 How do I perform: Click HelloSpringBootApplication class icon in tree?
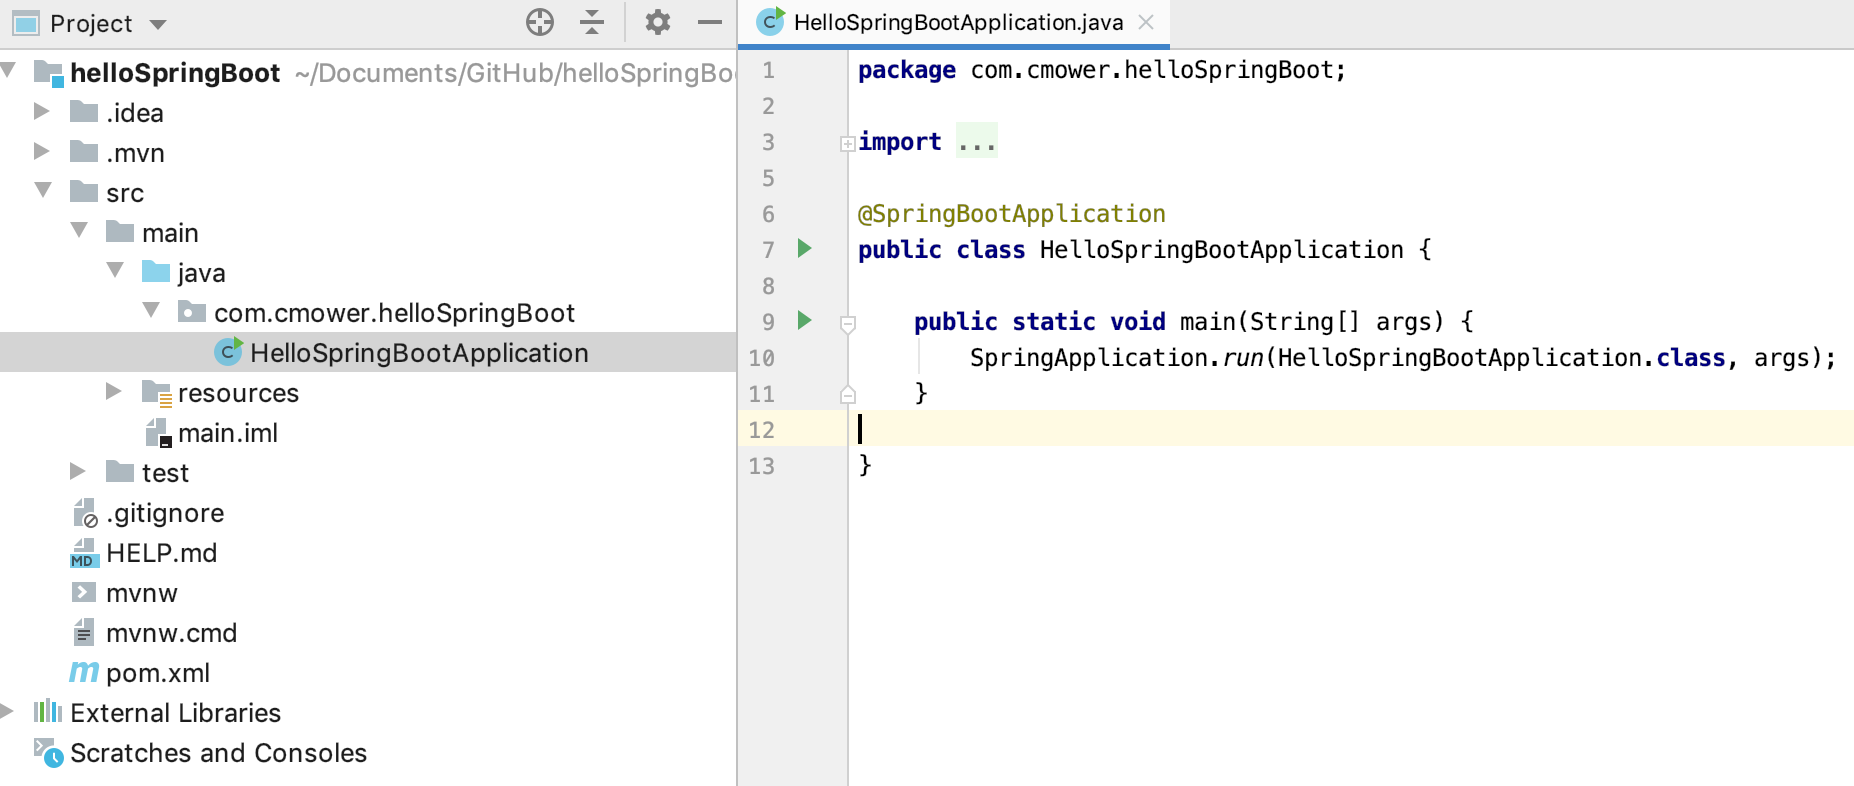(x=229, y=351)
